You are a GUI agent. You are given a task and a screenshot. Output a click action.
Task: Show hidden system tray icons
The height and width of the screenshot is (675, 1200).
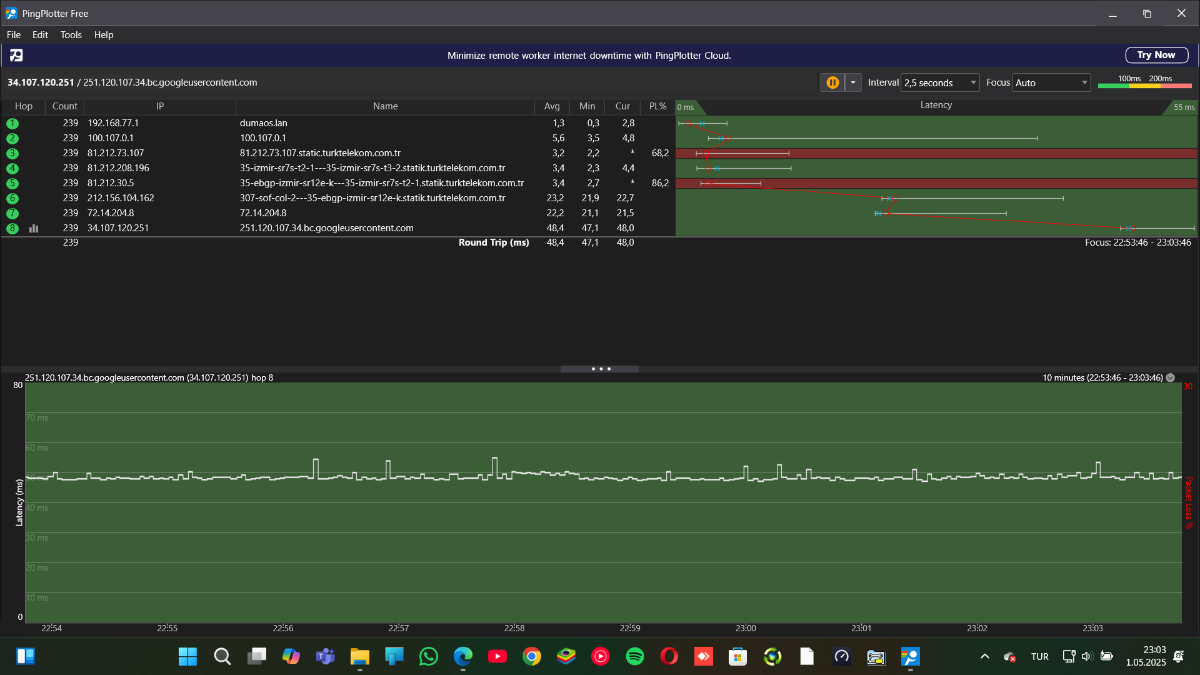coord(985,657)
